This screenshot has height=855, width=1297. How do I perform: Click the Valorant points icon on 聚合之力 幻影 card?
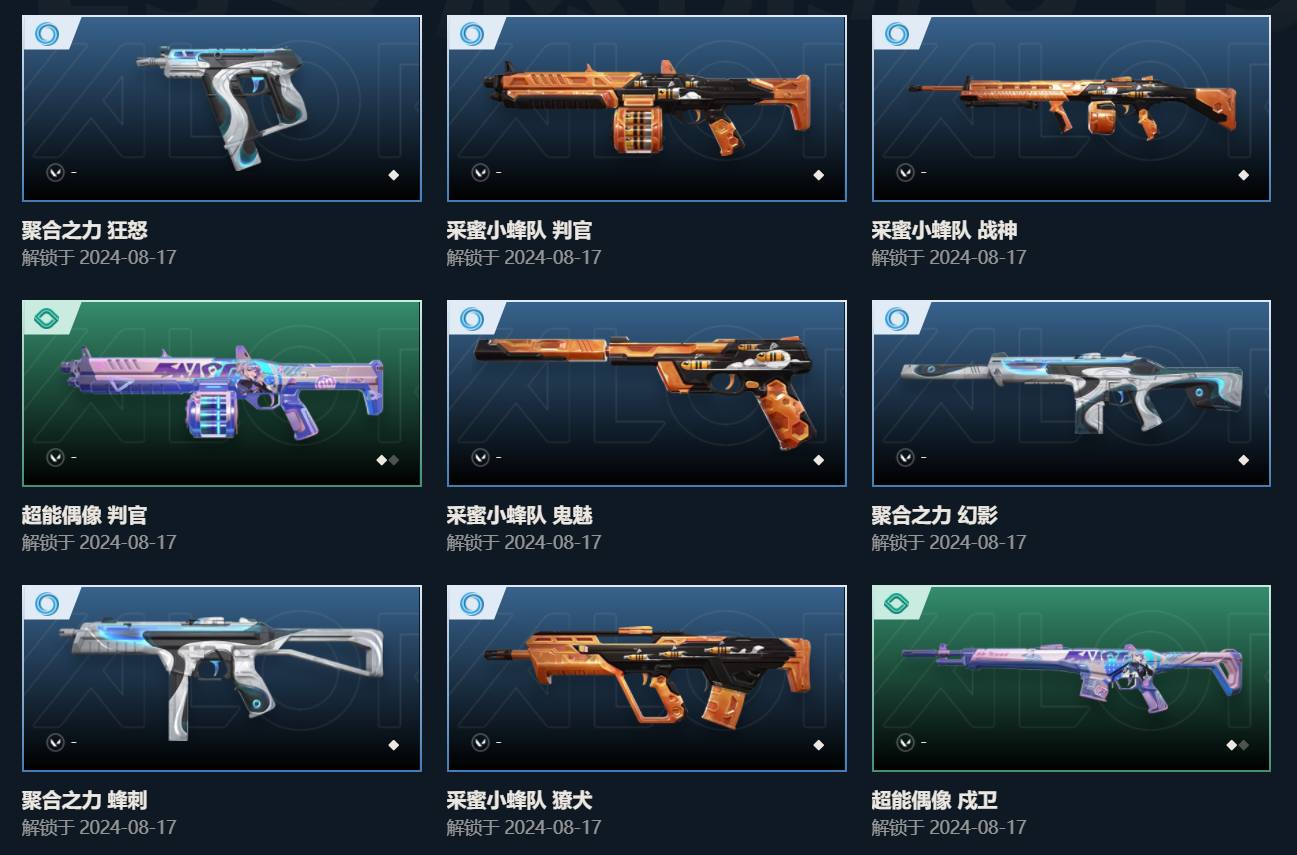905,457
